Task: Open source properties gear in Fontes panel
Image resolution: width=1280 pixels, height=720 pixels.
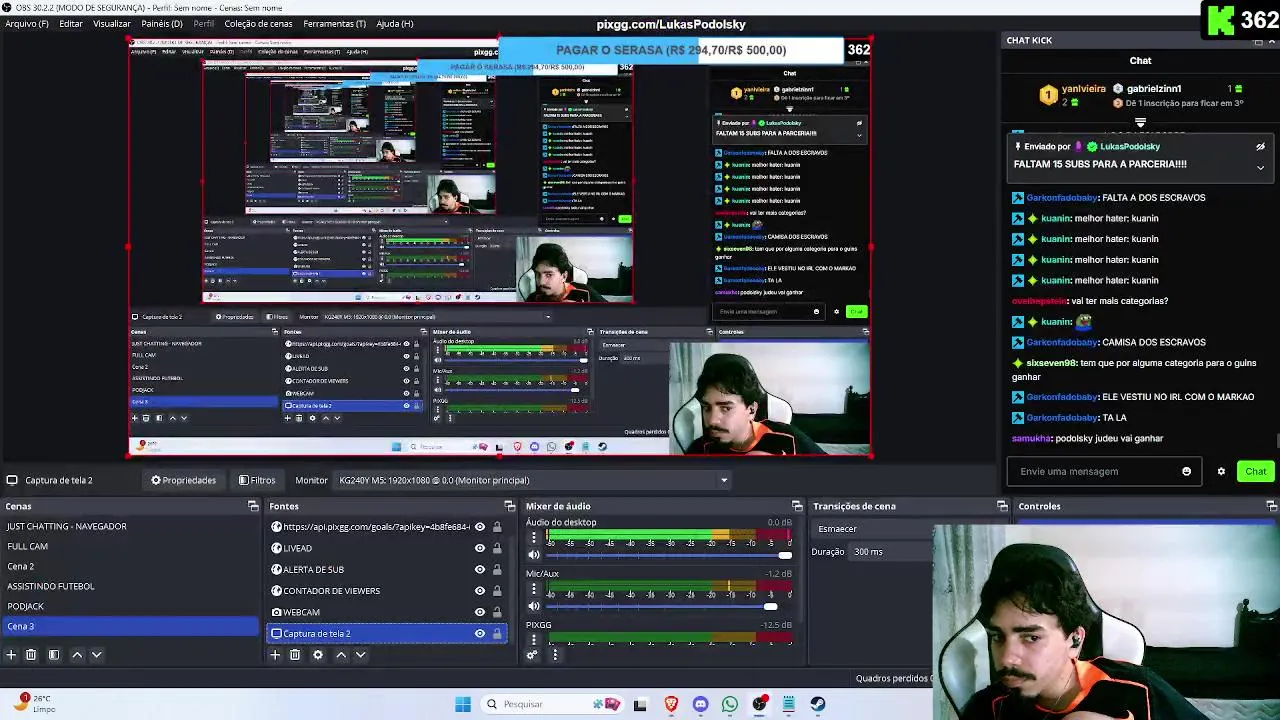Action: pos(318,655)
